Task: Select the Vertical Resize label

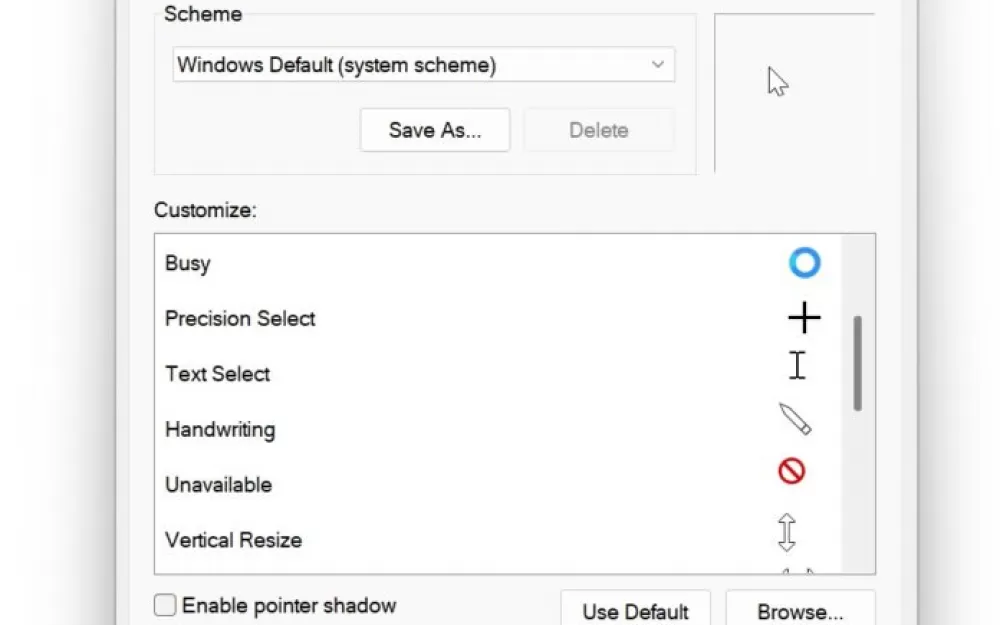Action: coord(233,540)
